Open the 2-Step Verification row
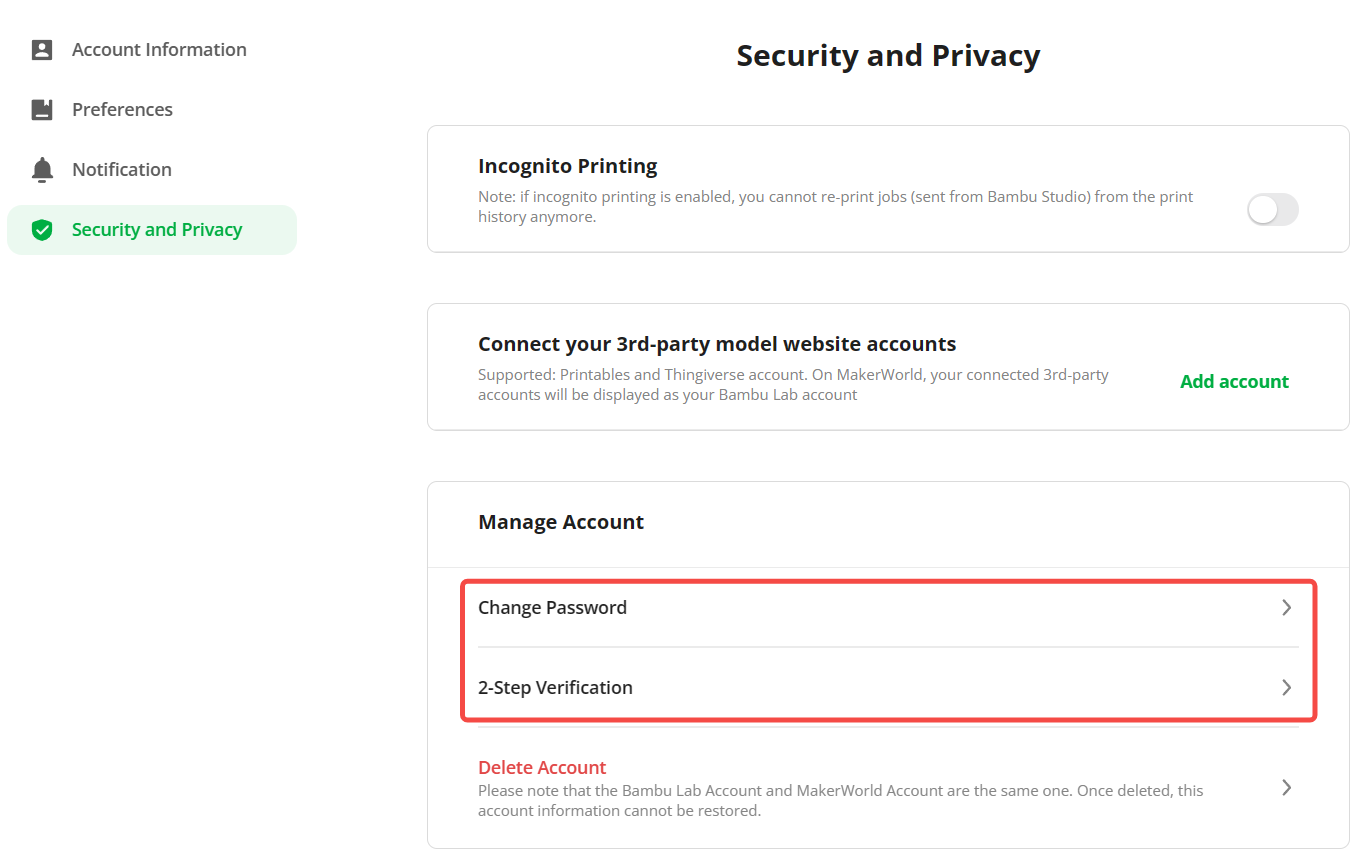 point(888,687)
